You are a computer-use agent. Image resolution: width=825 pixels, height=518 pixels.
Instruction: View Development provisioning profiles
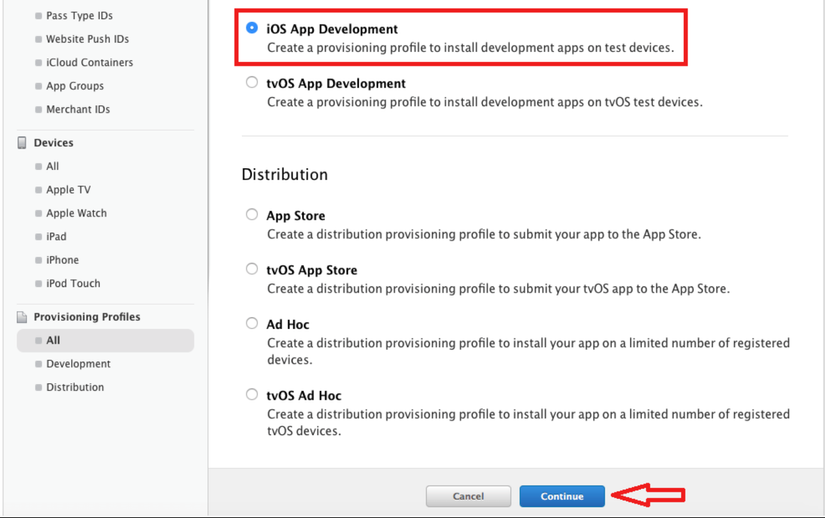[78, 364]
